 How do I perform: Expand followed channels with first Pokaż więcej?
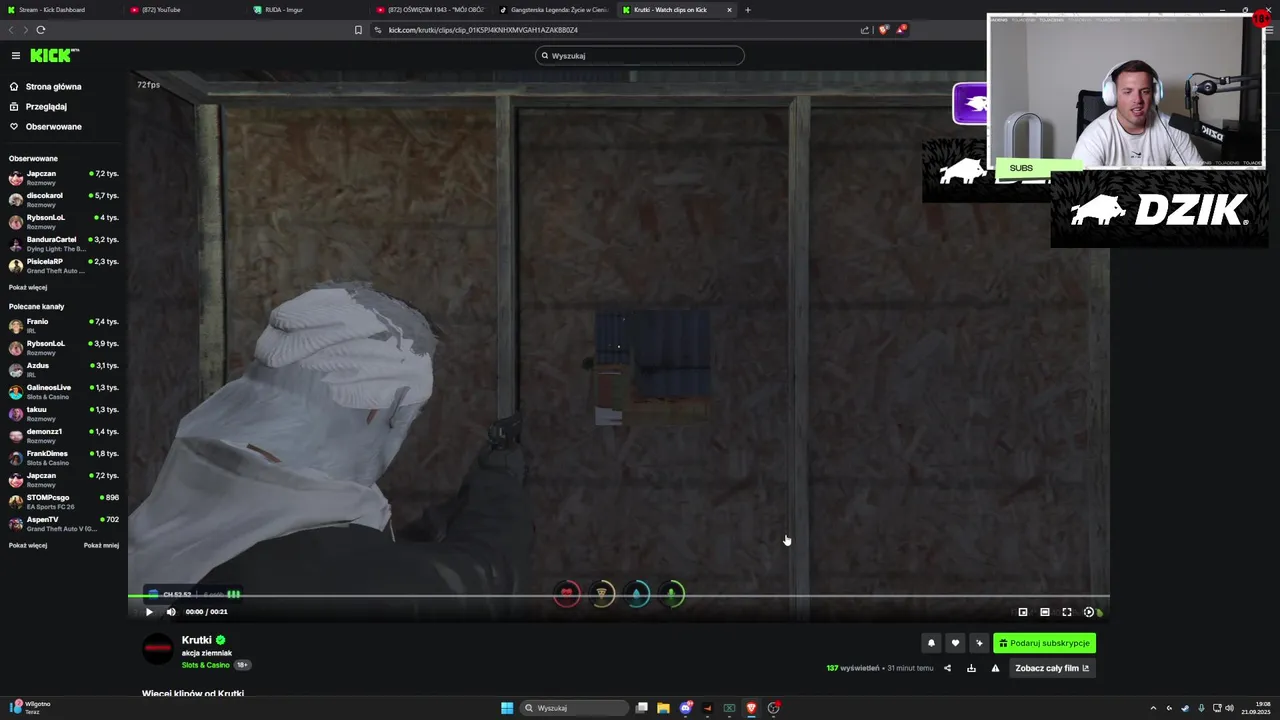point(28,287)
